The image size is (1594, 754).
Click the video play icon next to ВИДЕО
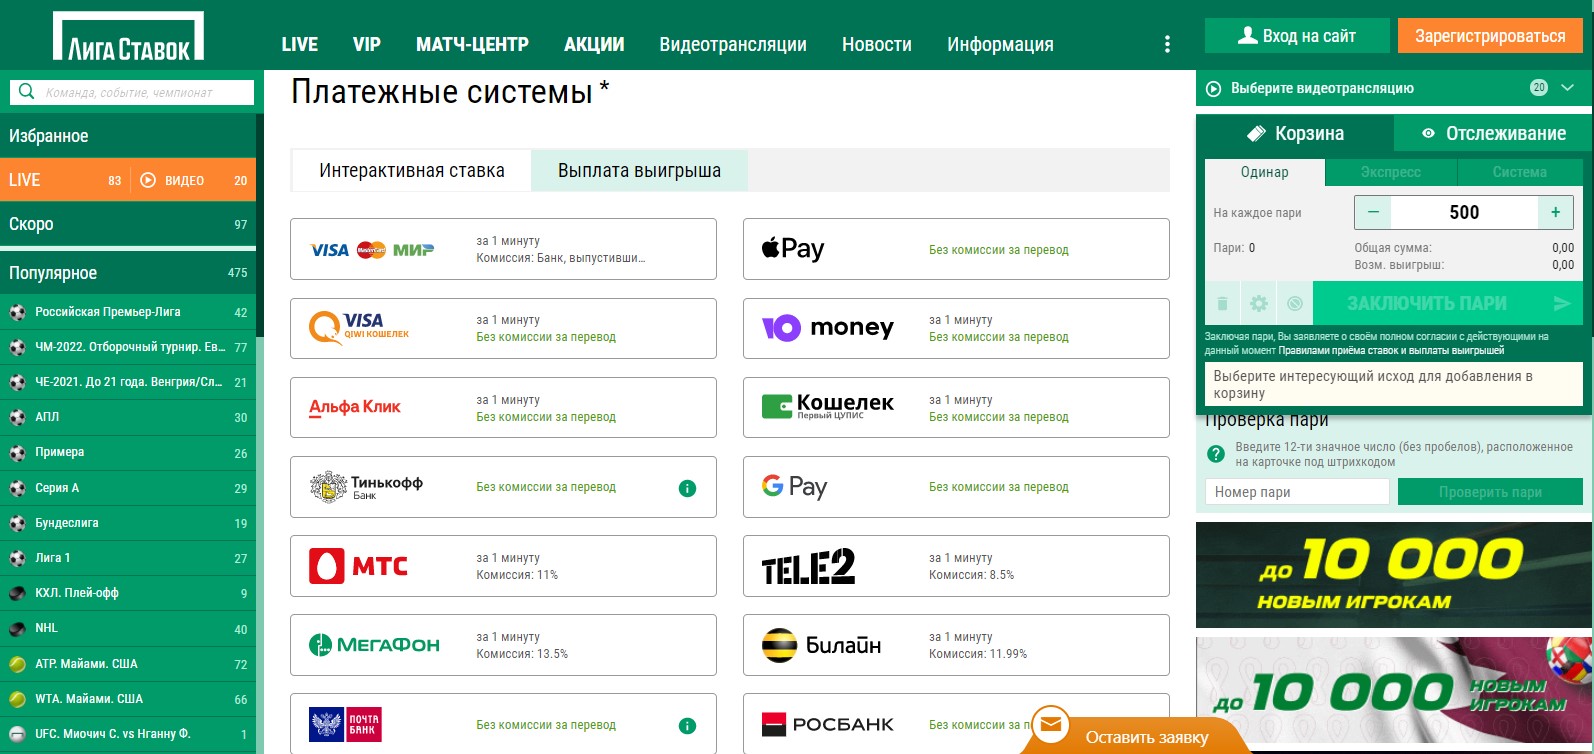[x=148, y=180]
